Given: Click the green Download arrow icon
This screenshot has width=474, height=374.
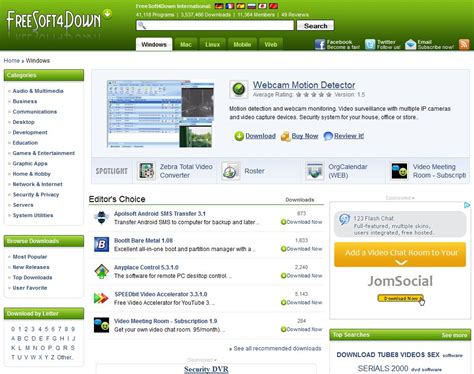Looking at the screenshot, I should tap(239, 136).
